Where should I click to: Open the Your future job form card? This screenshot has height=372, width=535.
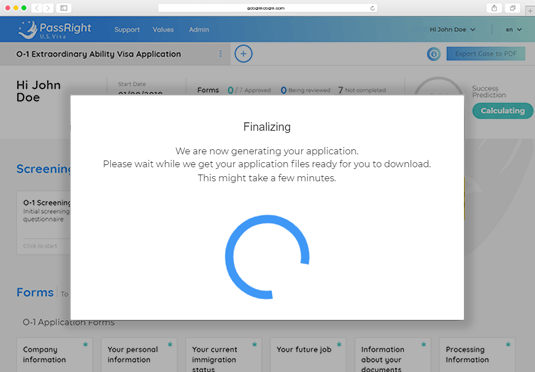(308, 355)
